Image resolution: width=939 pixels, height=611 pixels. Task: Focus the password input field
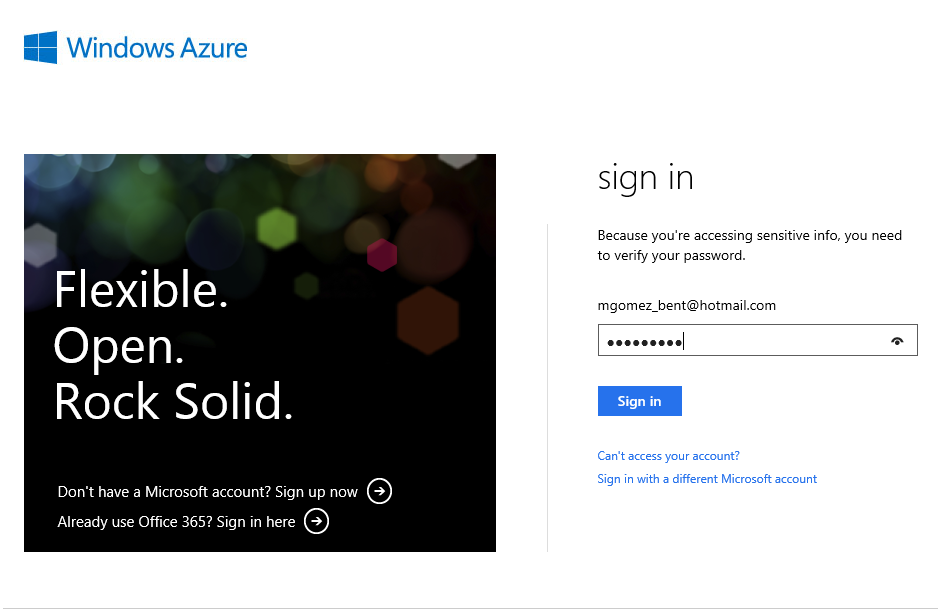pos(758,340)
